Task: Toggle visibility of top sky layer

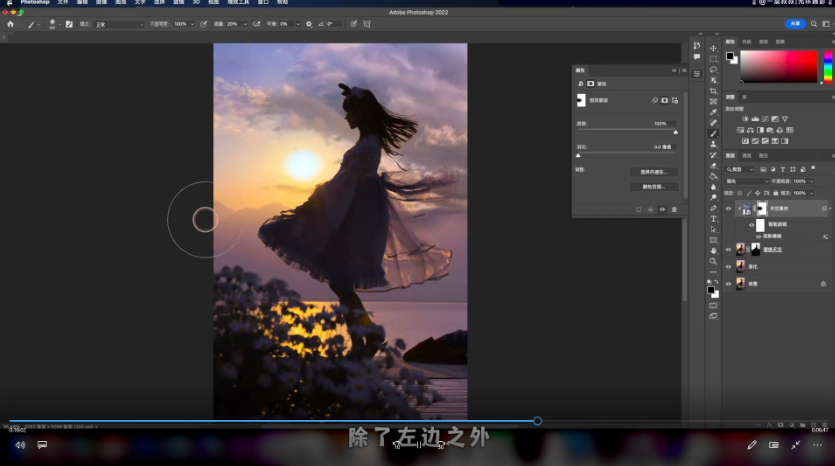Action: tap(728, 209)
